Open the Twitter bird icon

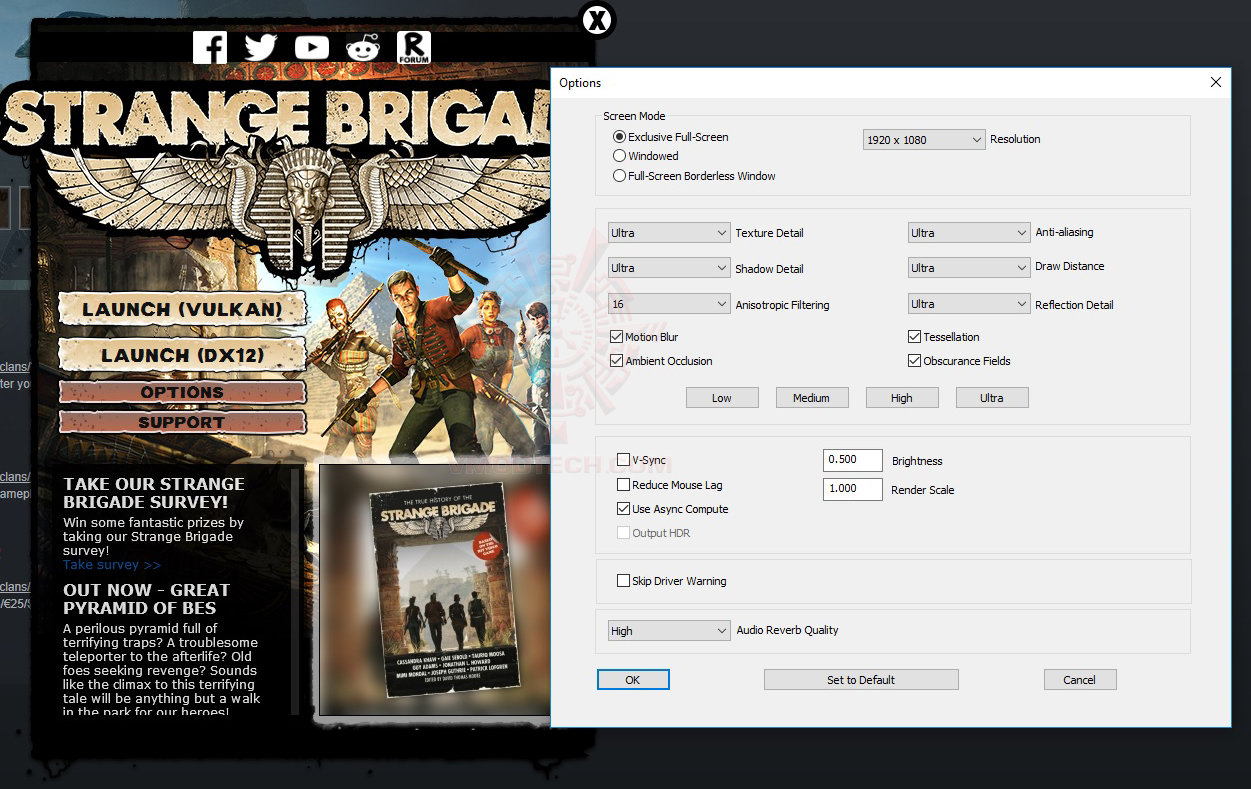(261, 47)
